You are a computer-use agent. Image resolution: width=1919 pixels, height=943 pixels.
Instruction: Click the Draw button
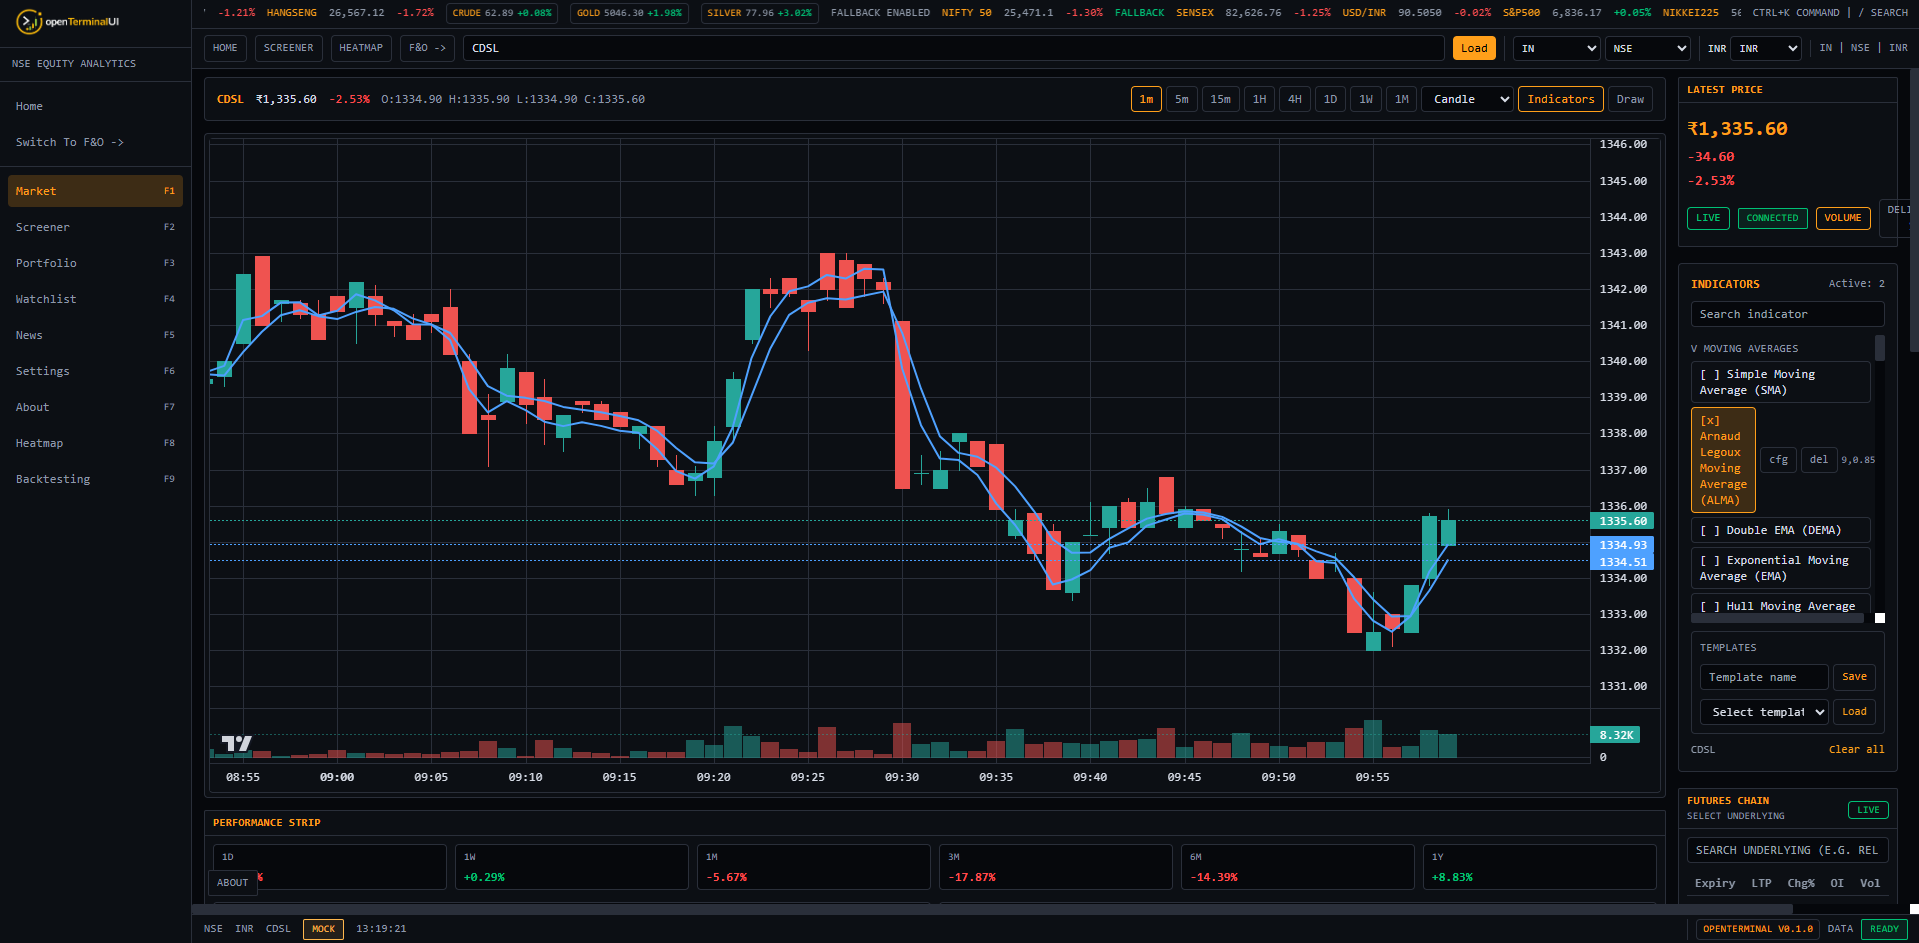pos(1630,99)
